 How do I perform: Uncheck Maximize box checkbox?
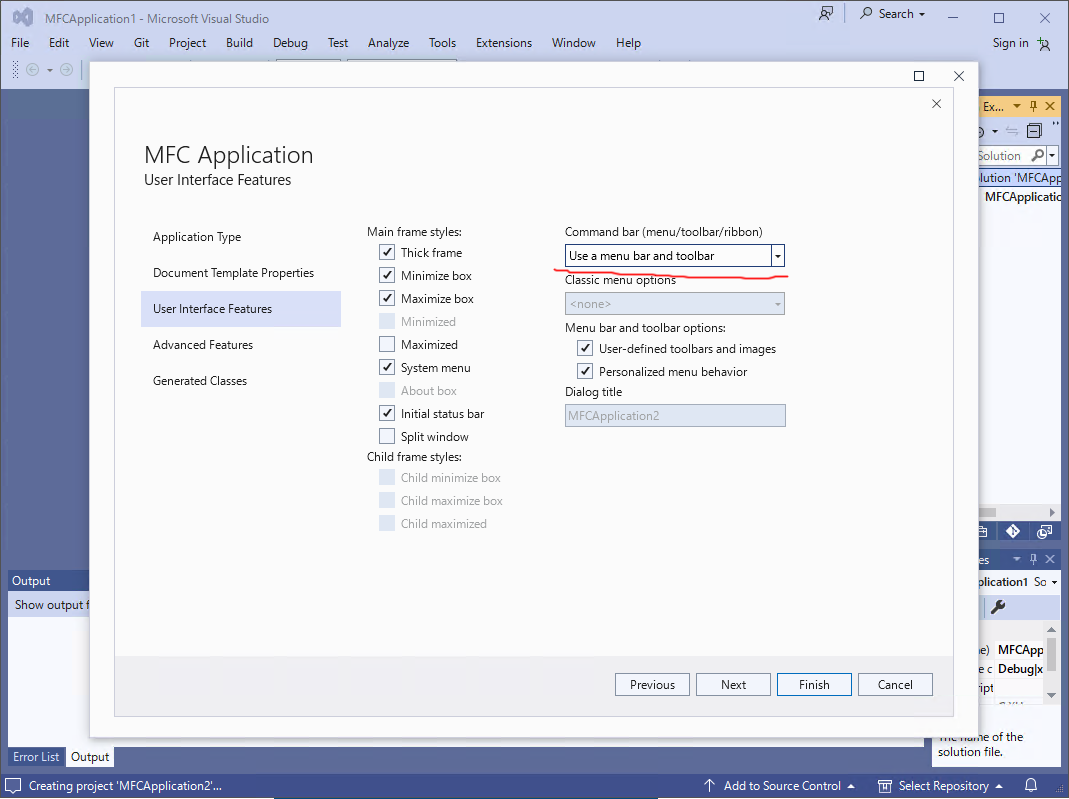(387, 299)
